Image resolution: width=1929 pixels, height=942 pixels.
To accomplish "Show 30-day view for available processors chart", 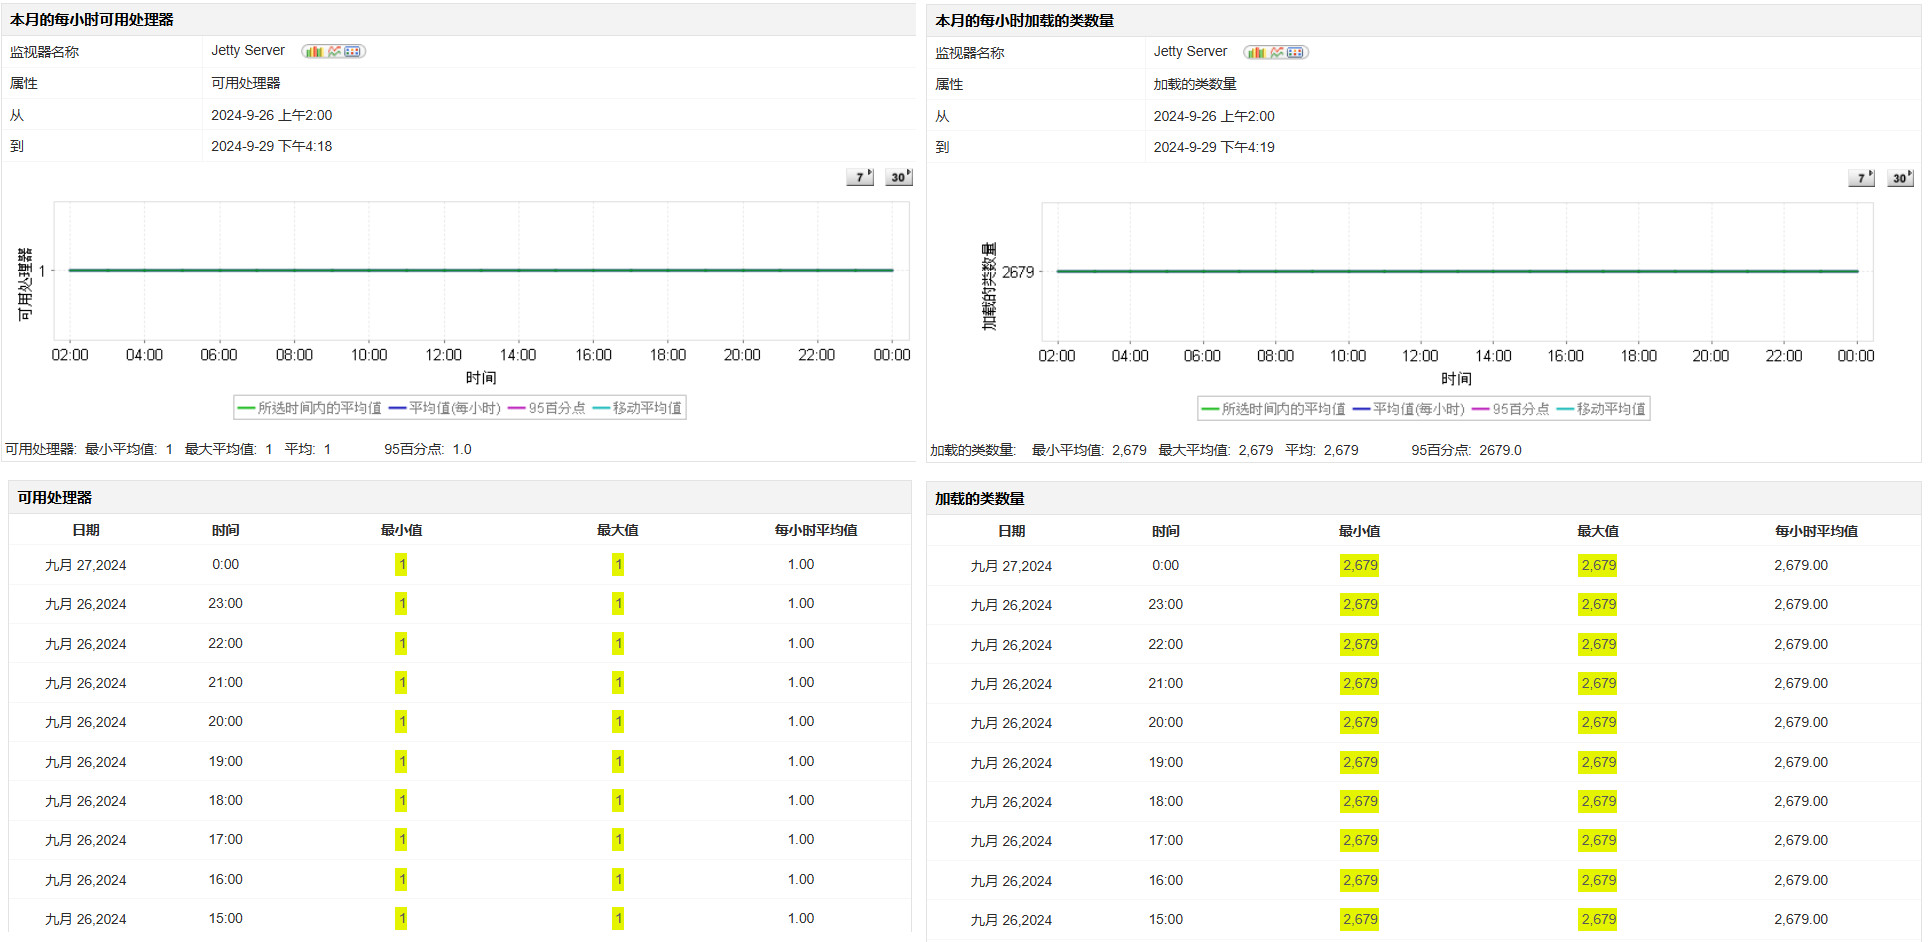I will 899,177.
